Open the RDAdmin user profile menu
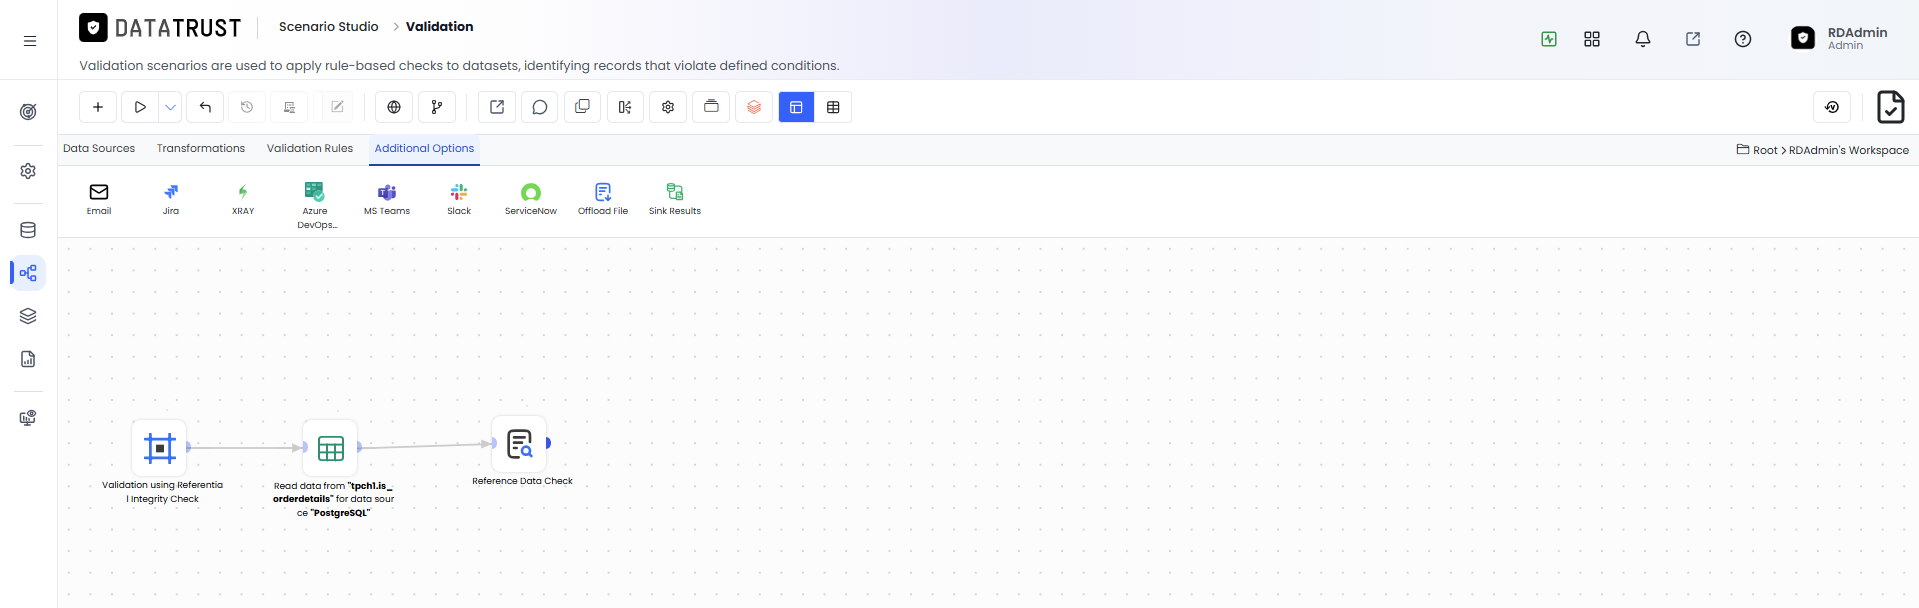This screenshot has width=1919, height=608. click(1840, 38)
